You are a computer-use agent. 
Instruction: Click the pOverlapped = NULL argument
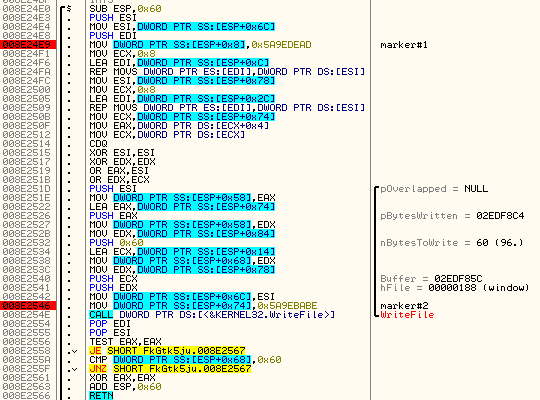pyautogui.click(x=434, y=189)
